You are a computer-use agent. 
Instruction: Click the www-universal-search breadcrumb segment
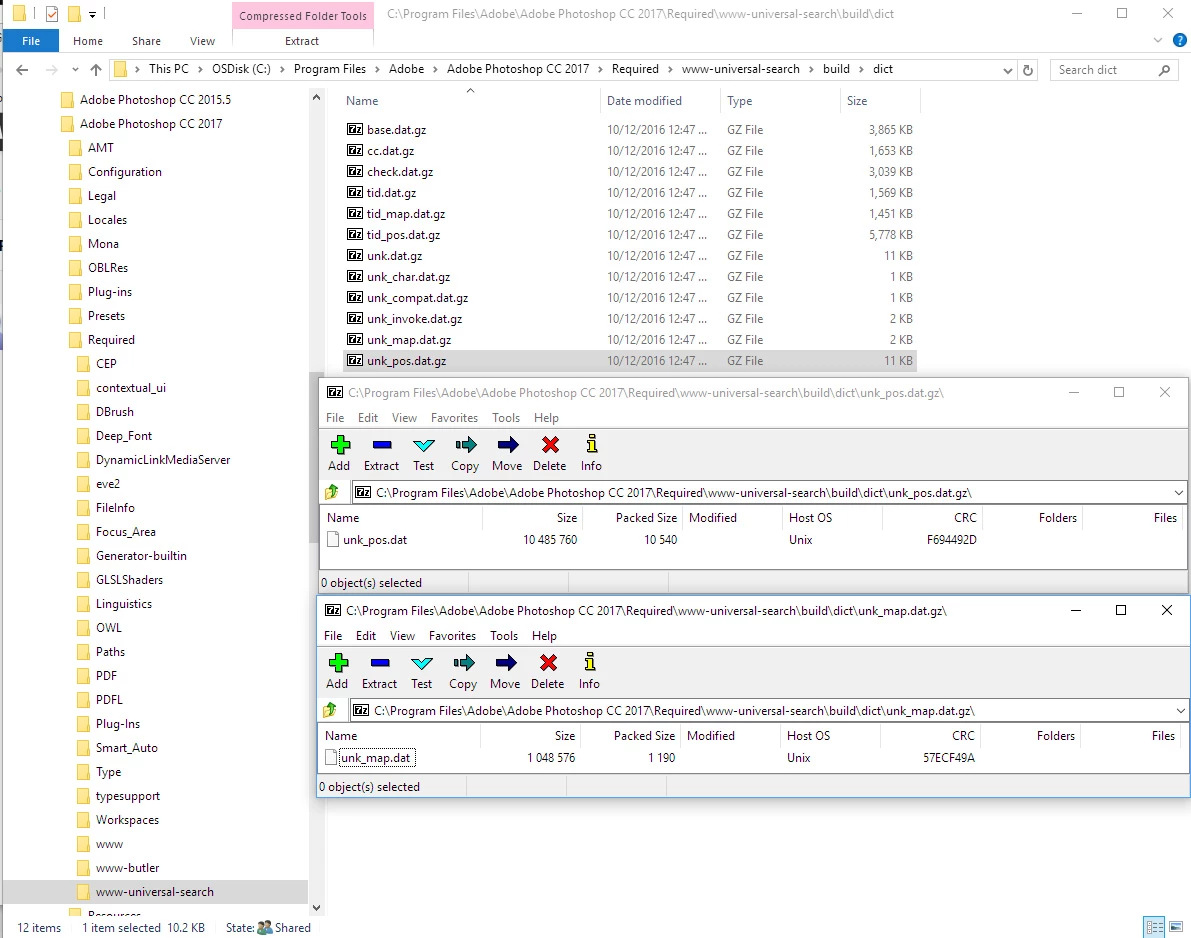[741, 69]
